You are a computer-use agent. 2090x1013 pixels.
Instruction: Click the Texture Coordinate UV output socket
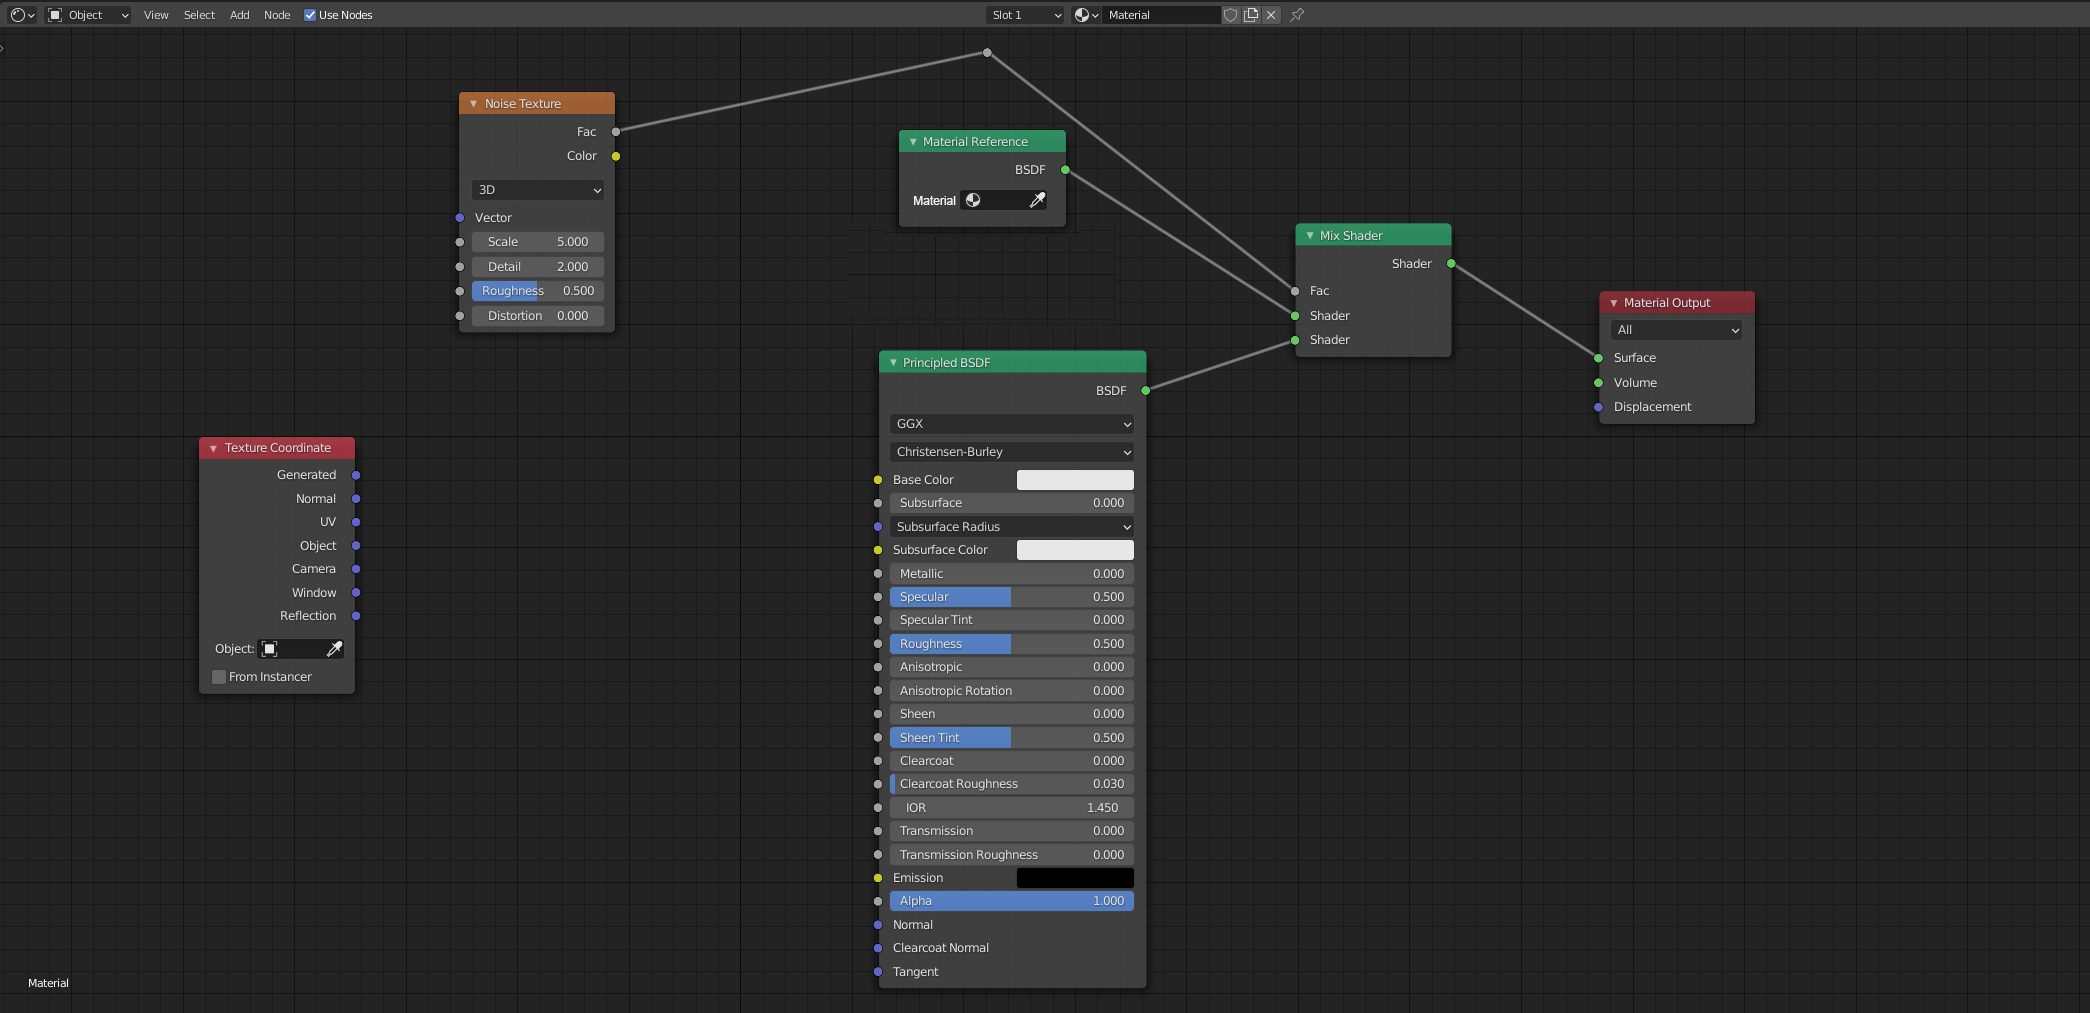(356, 522)
